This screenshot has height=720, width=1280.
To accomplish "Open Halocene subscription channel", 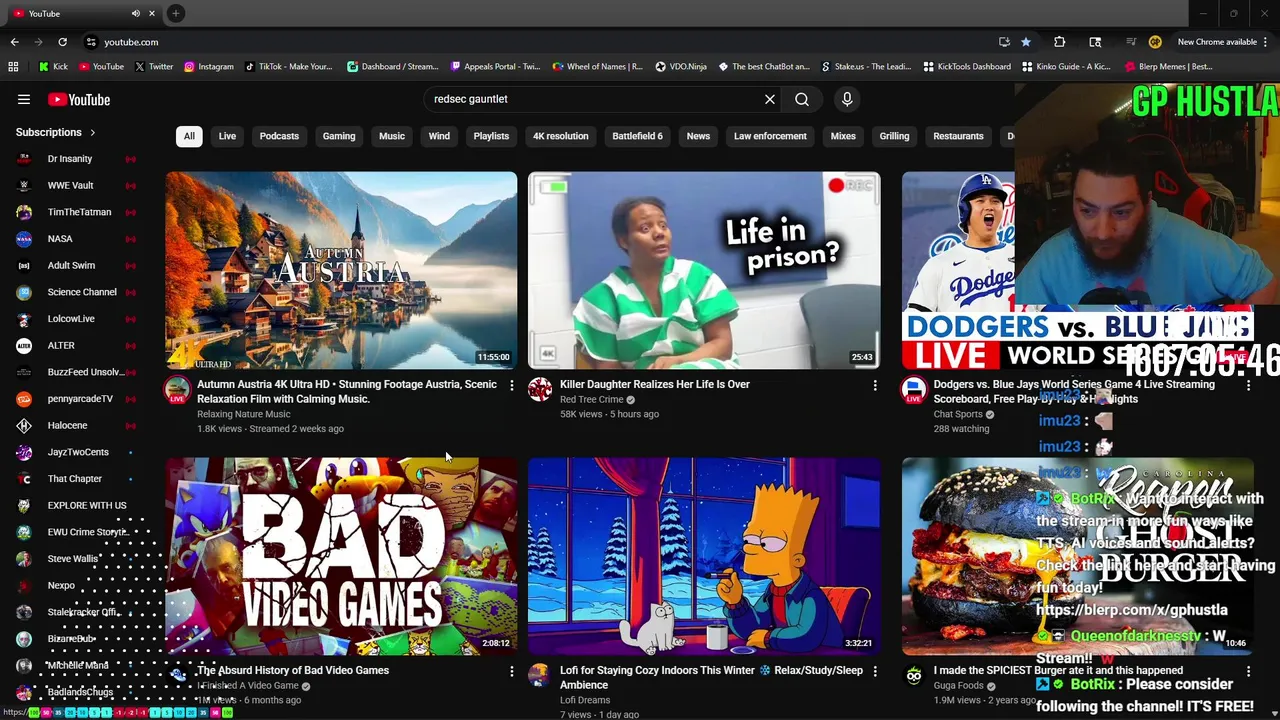I will pyautogui.click(x=75, y=425).
